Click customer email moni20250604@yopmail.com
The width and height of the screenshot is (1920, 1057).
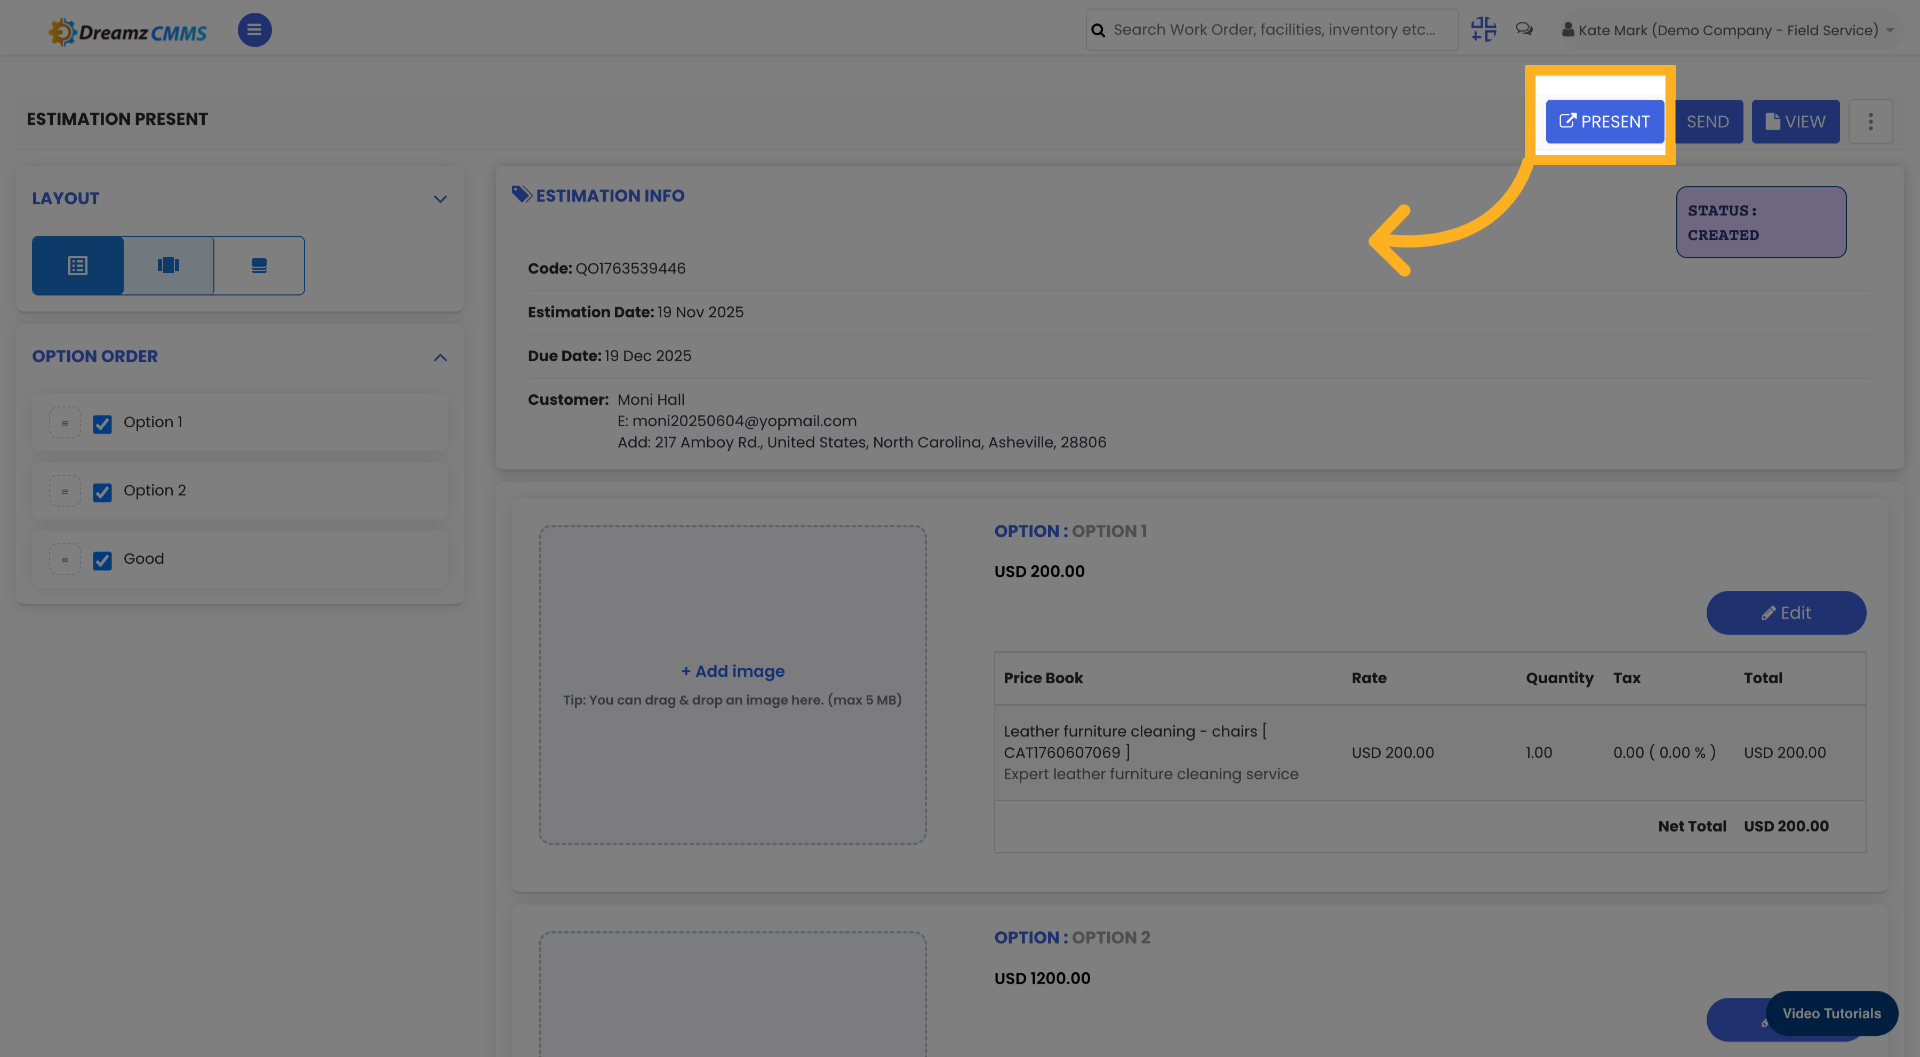coord(744,421)
